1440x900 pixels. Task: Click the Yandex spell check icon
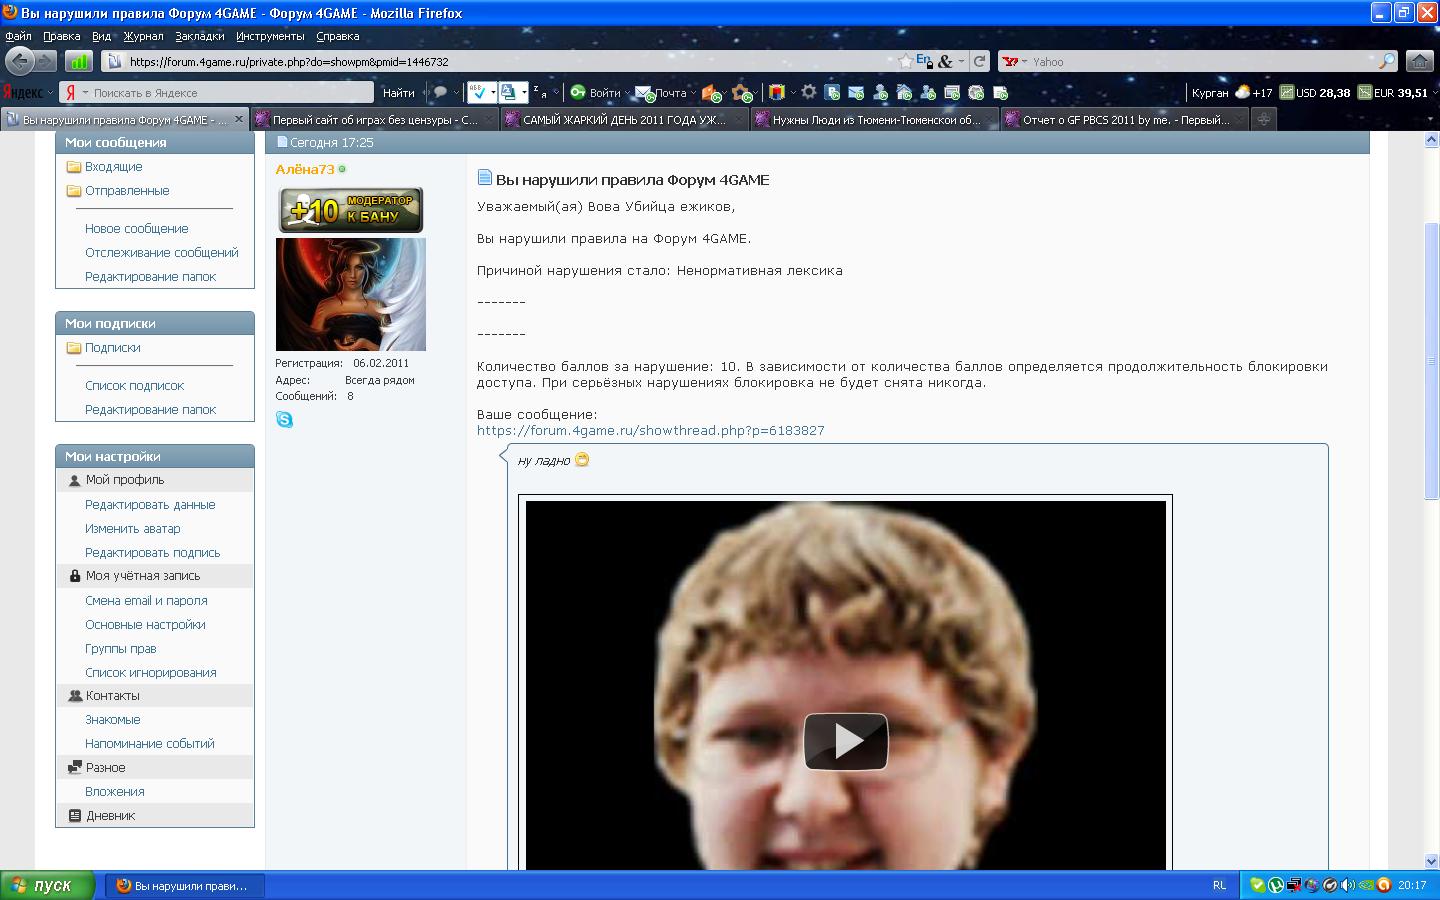[480, 92]
